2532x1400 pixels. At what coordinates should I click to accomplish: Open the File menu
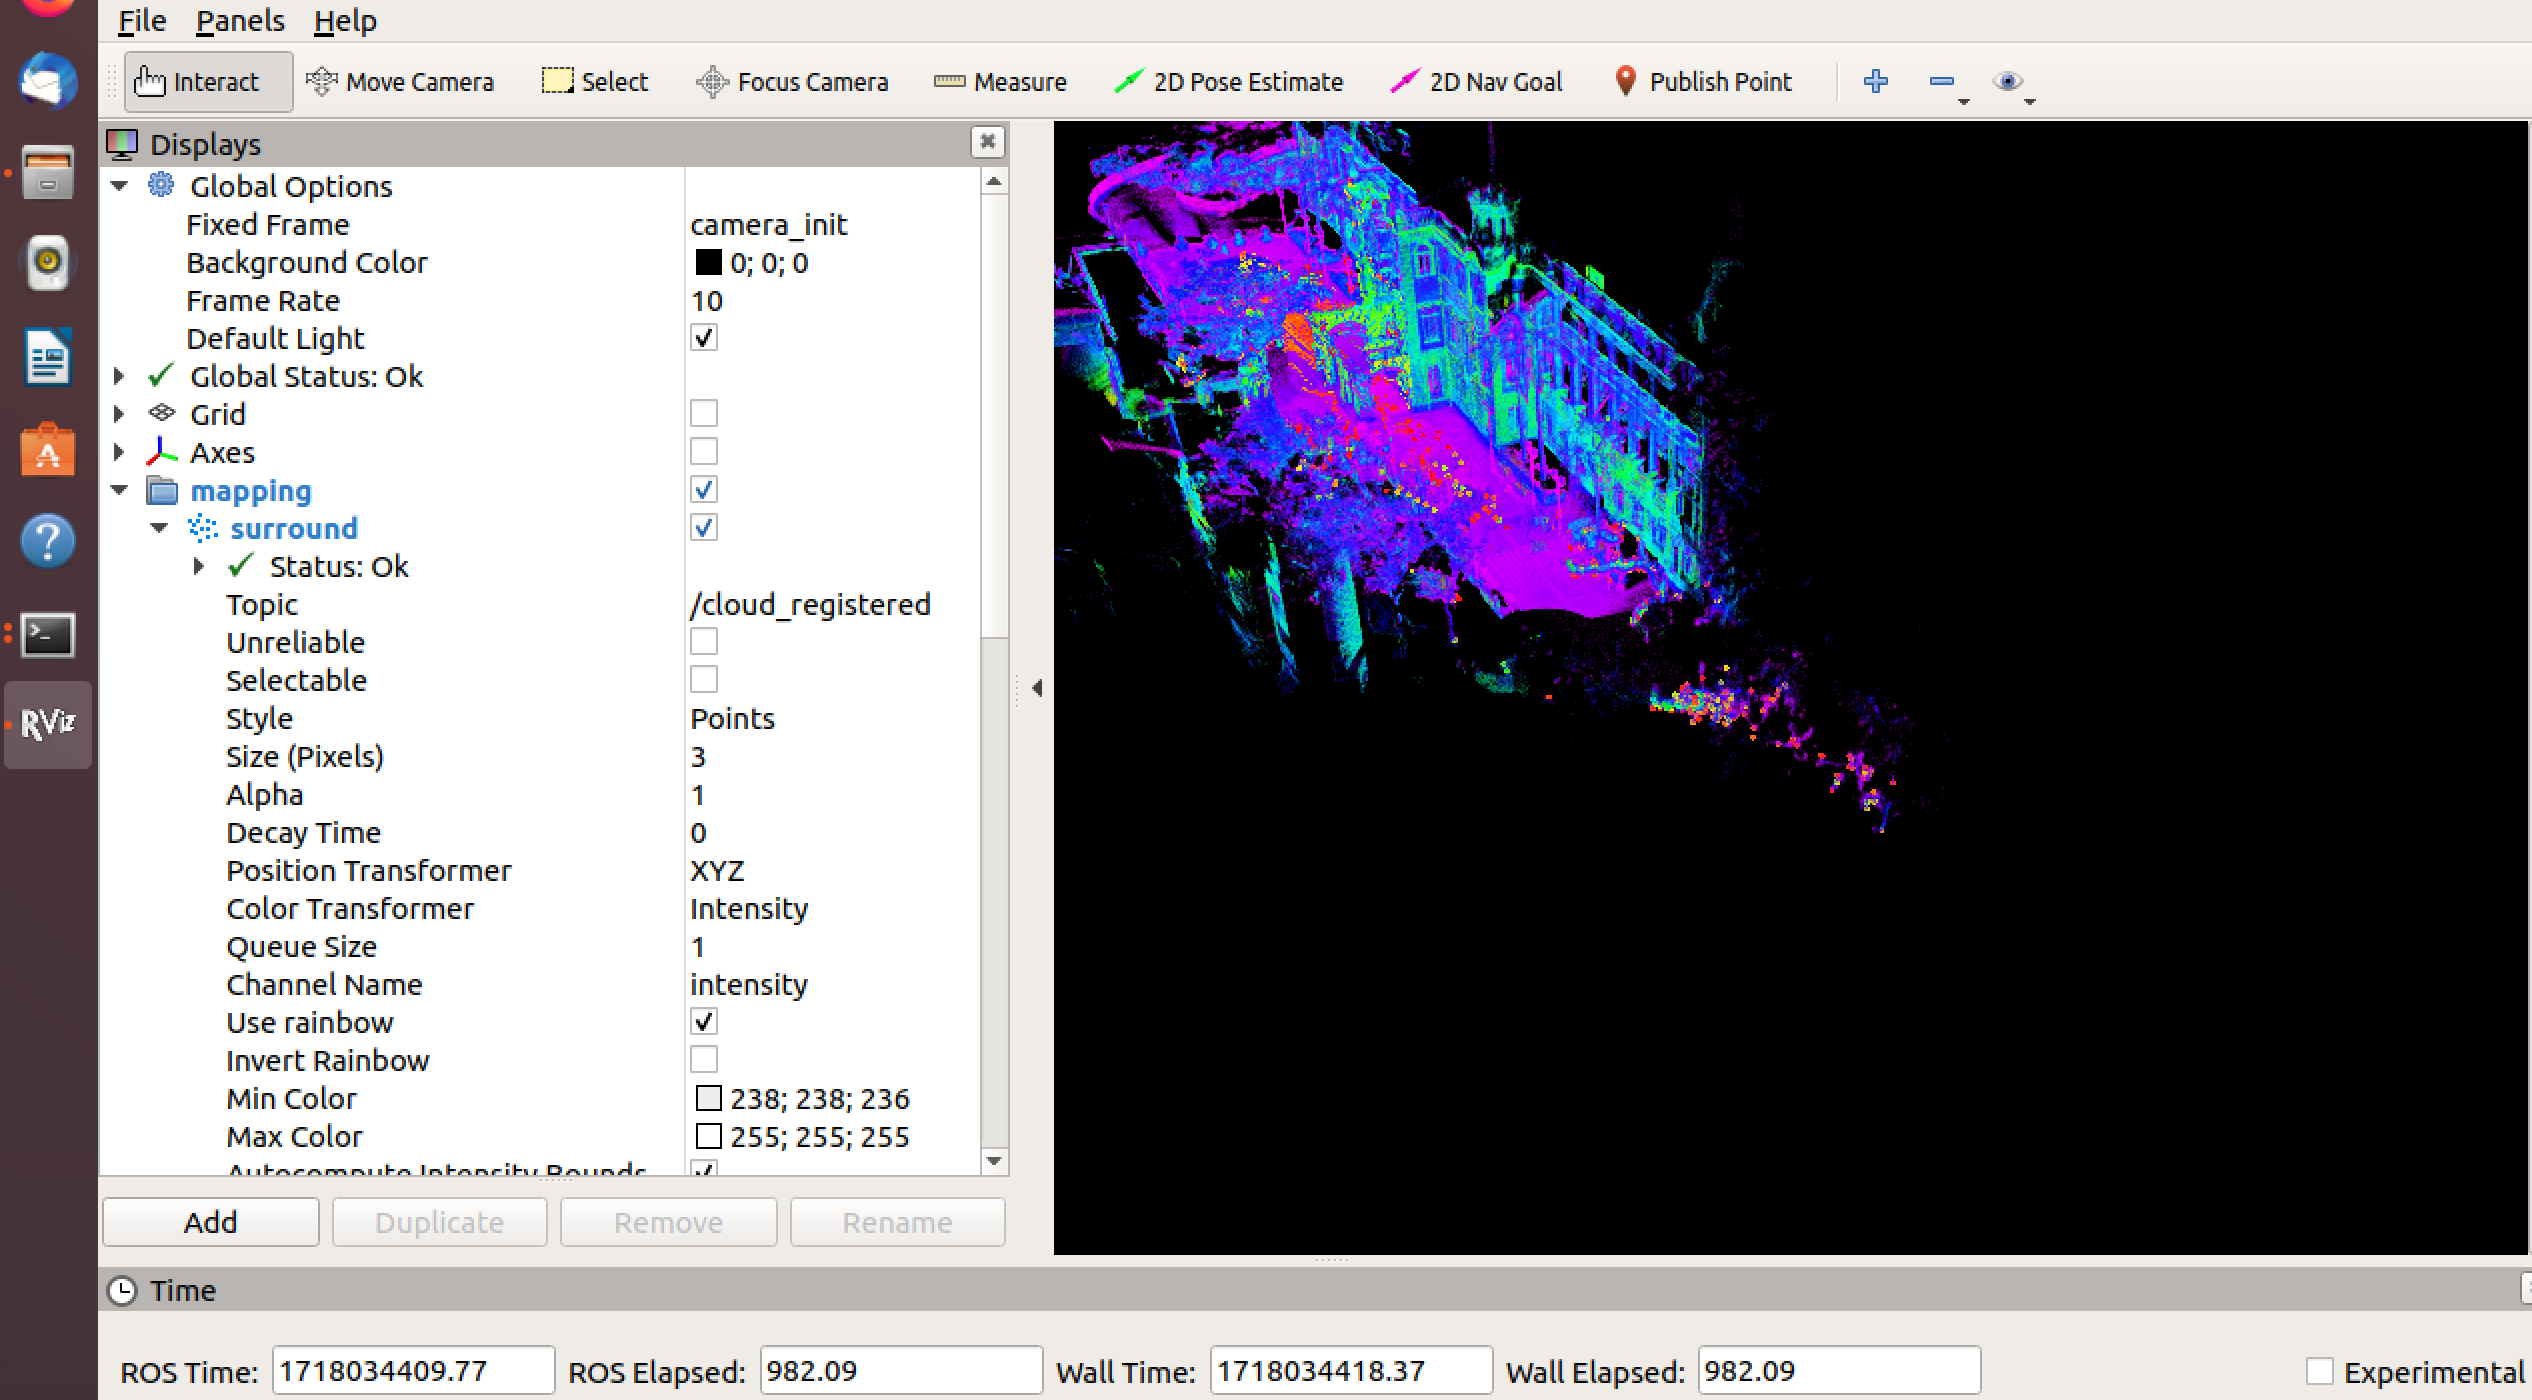point(142,20)
